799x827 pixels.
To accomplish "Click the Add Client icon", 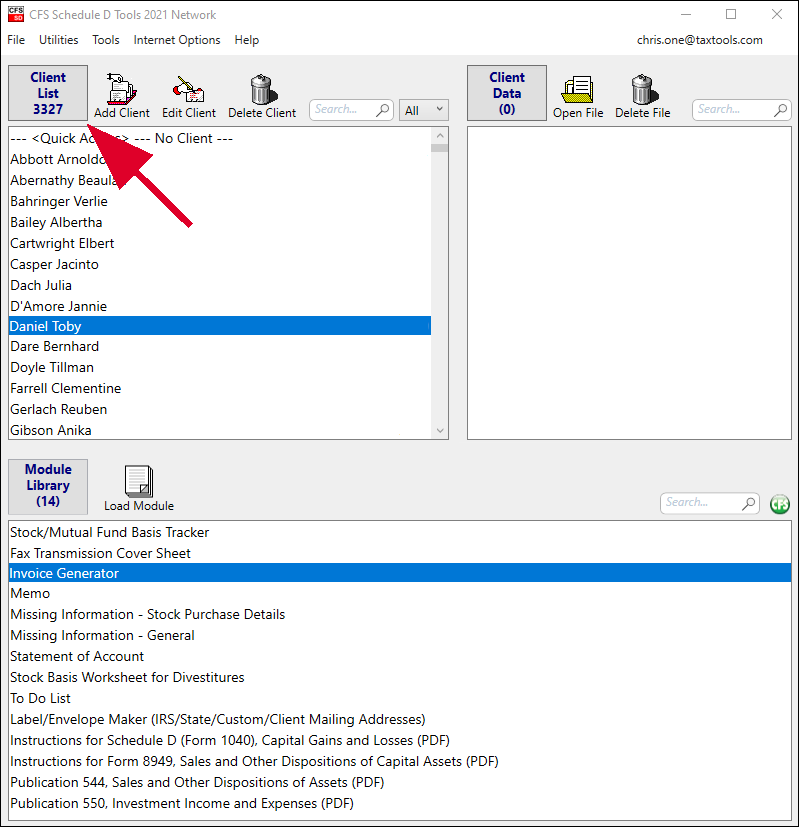I will [x=122, y=88].
